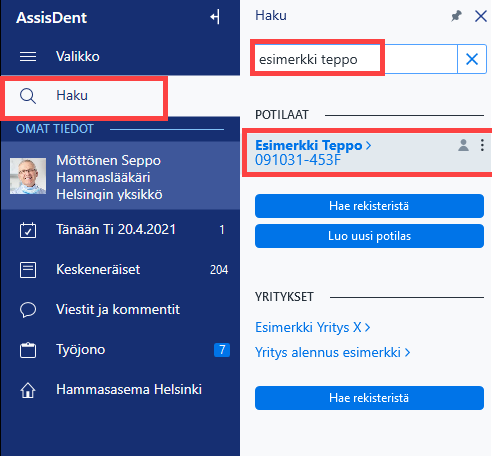Open company Esimerkki Yritys X

(x=313, y=327)
